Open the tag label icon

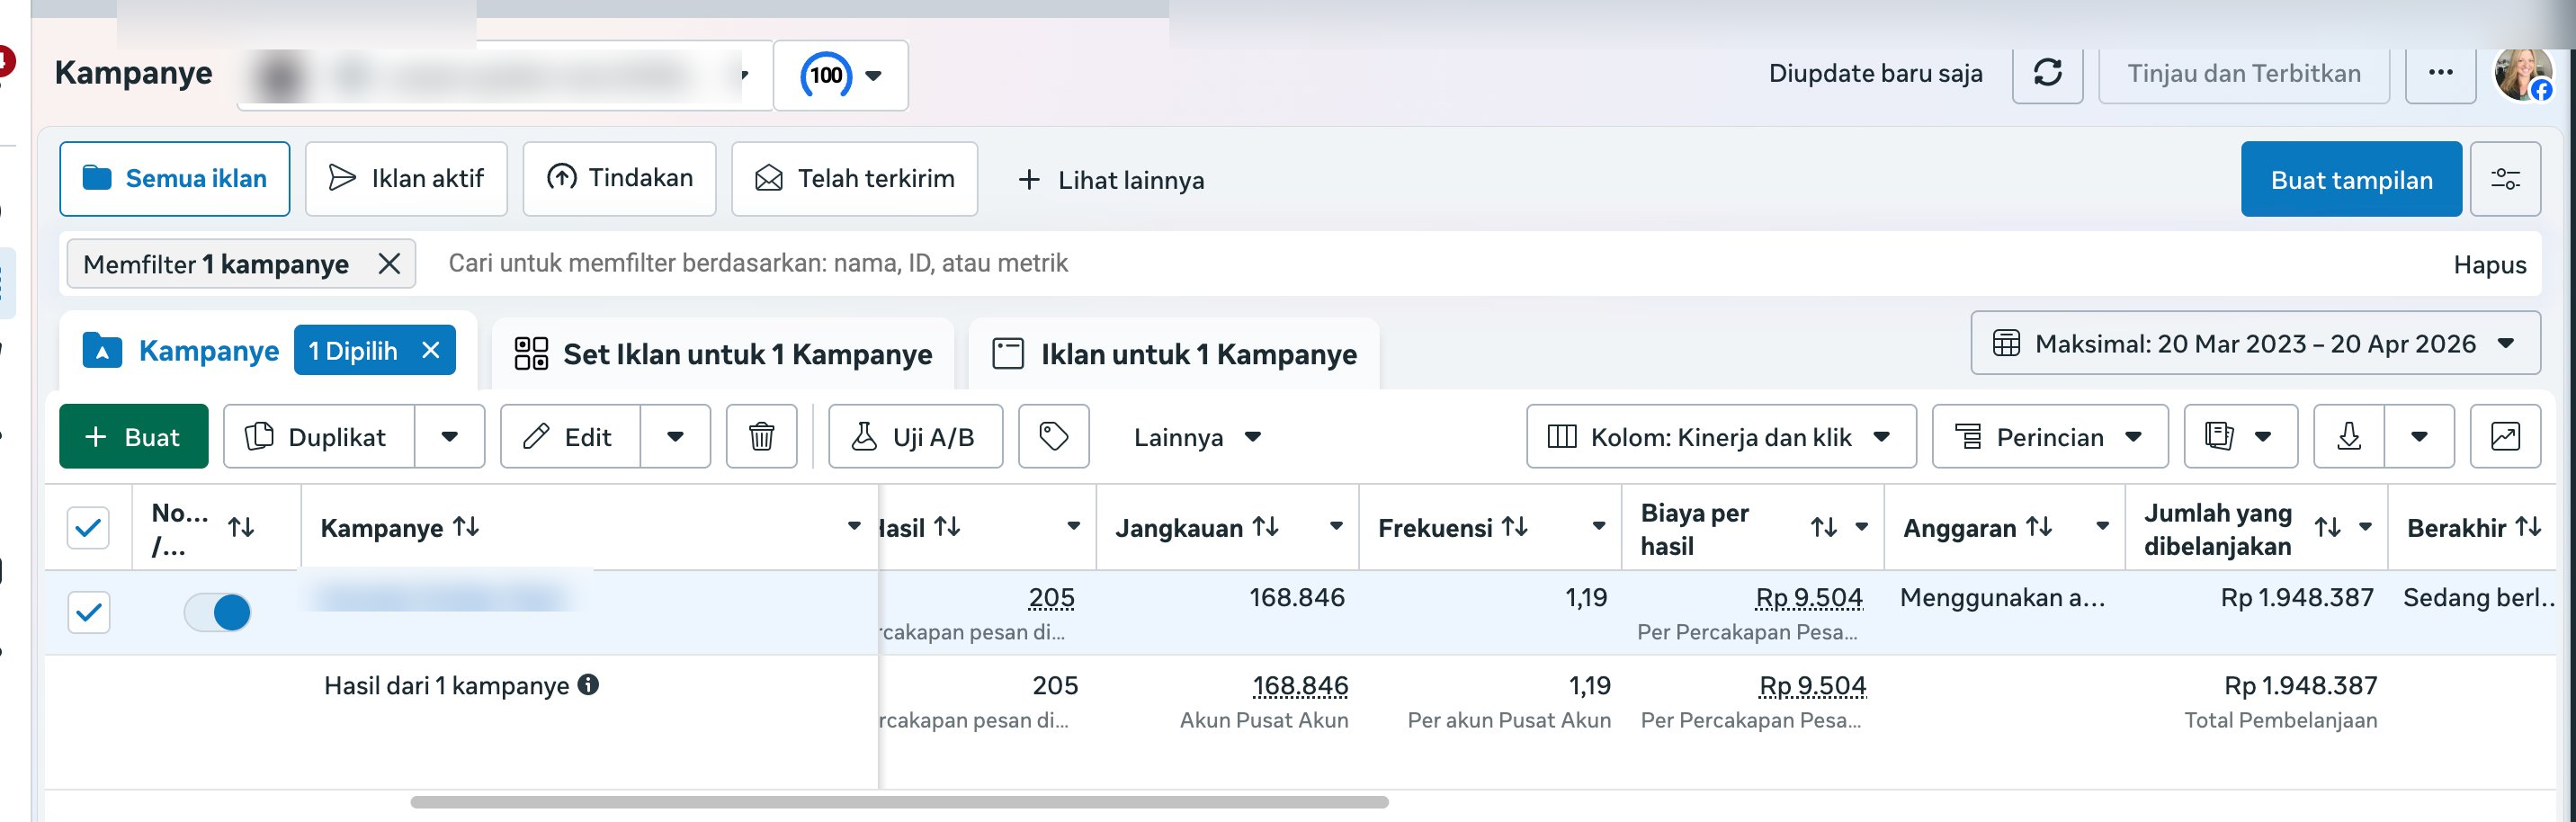pos(1053,436)
